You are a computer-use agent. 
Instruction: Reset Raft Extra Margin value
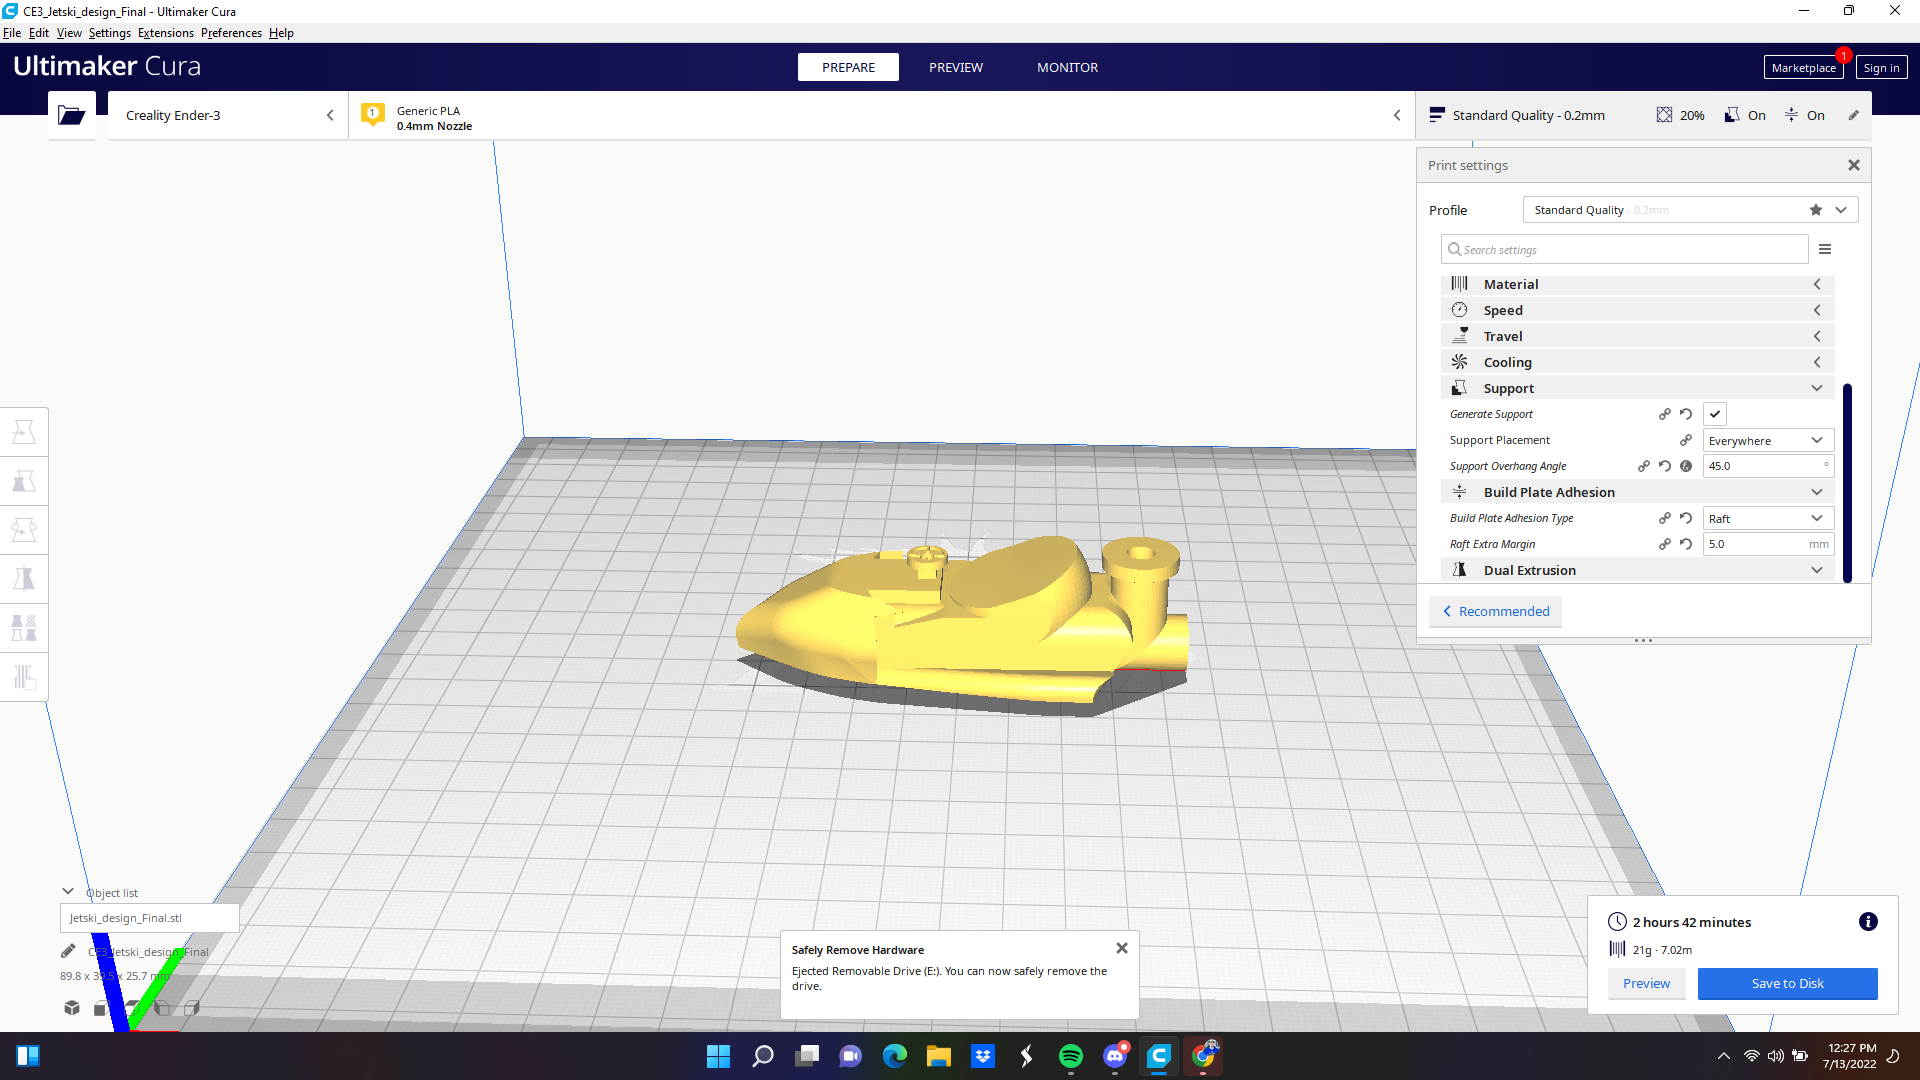[1686, 544]
